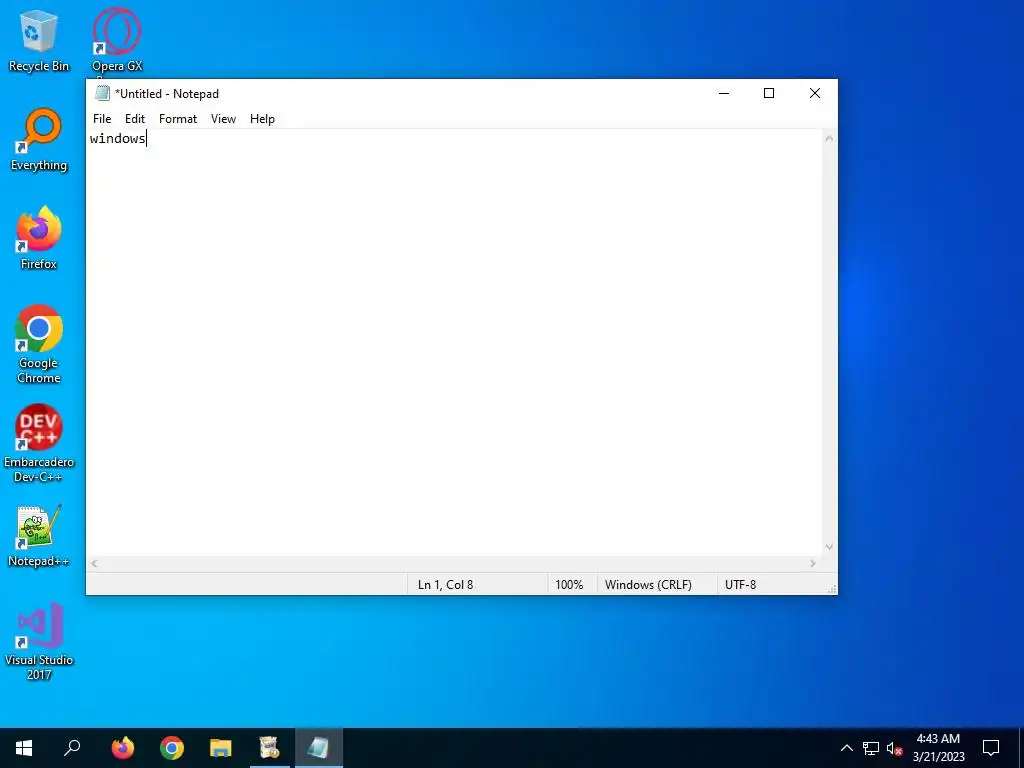Click the horizontal scrollbar left arrow
Image resolution: width=1024 pixels, height=768 pixels.
tap(94, 564)
